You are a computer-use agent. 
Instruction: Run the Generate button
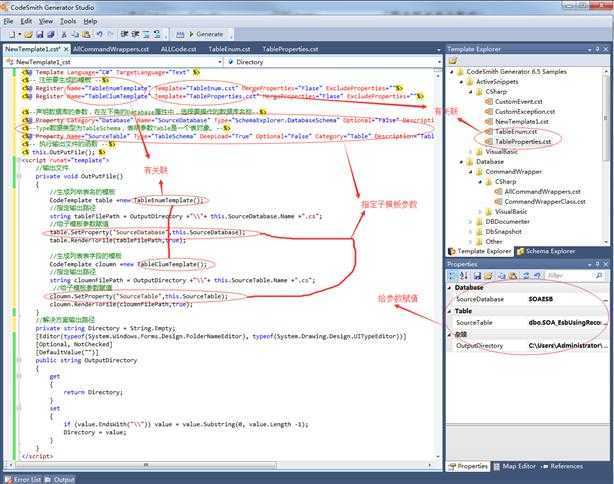pos(206,34)
